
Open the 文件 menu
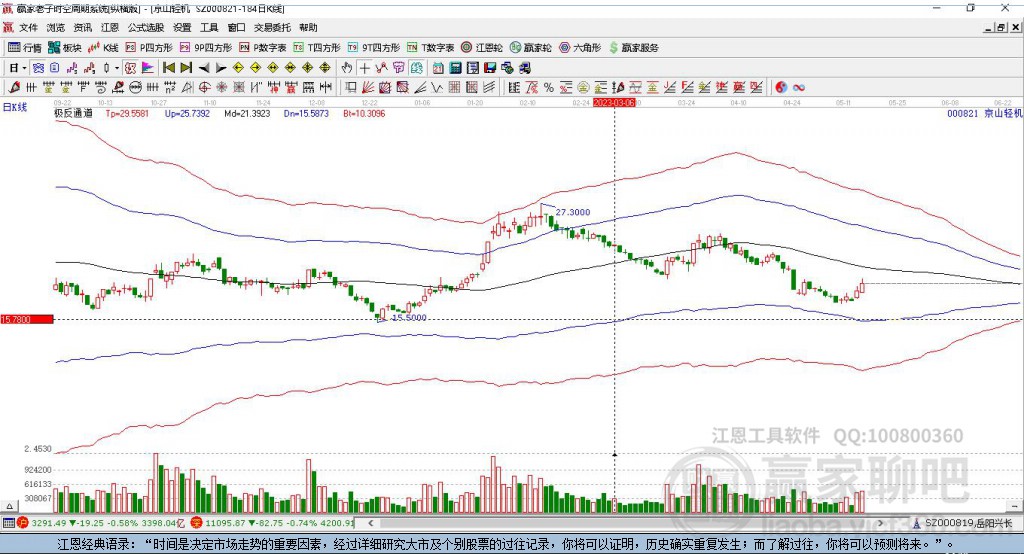28,27
